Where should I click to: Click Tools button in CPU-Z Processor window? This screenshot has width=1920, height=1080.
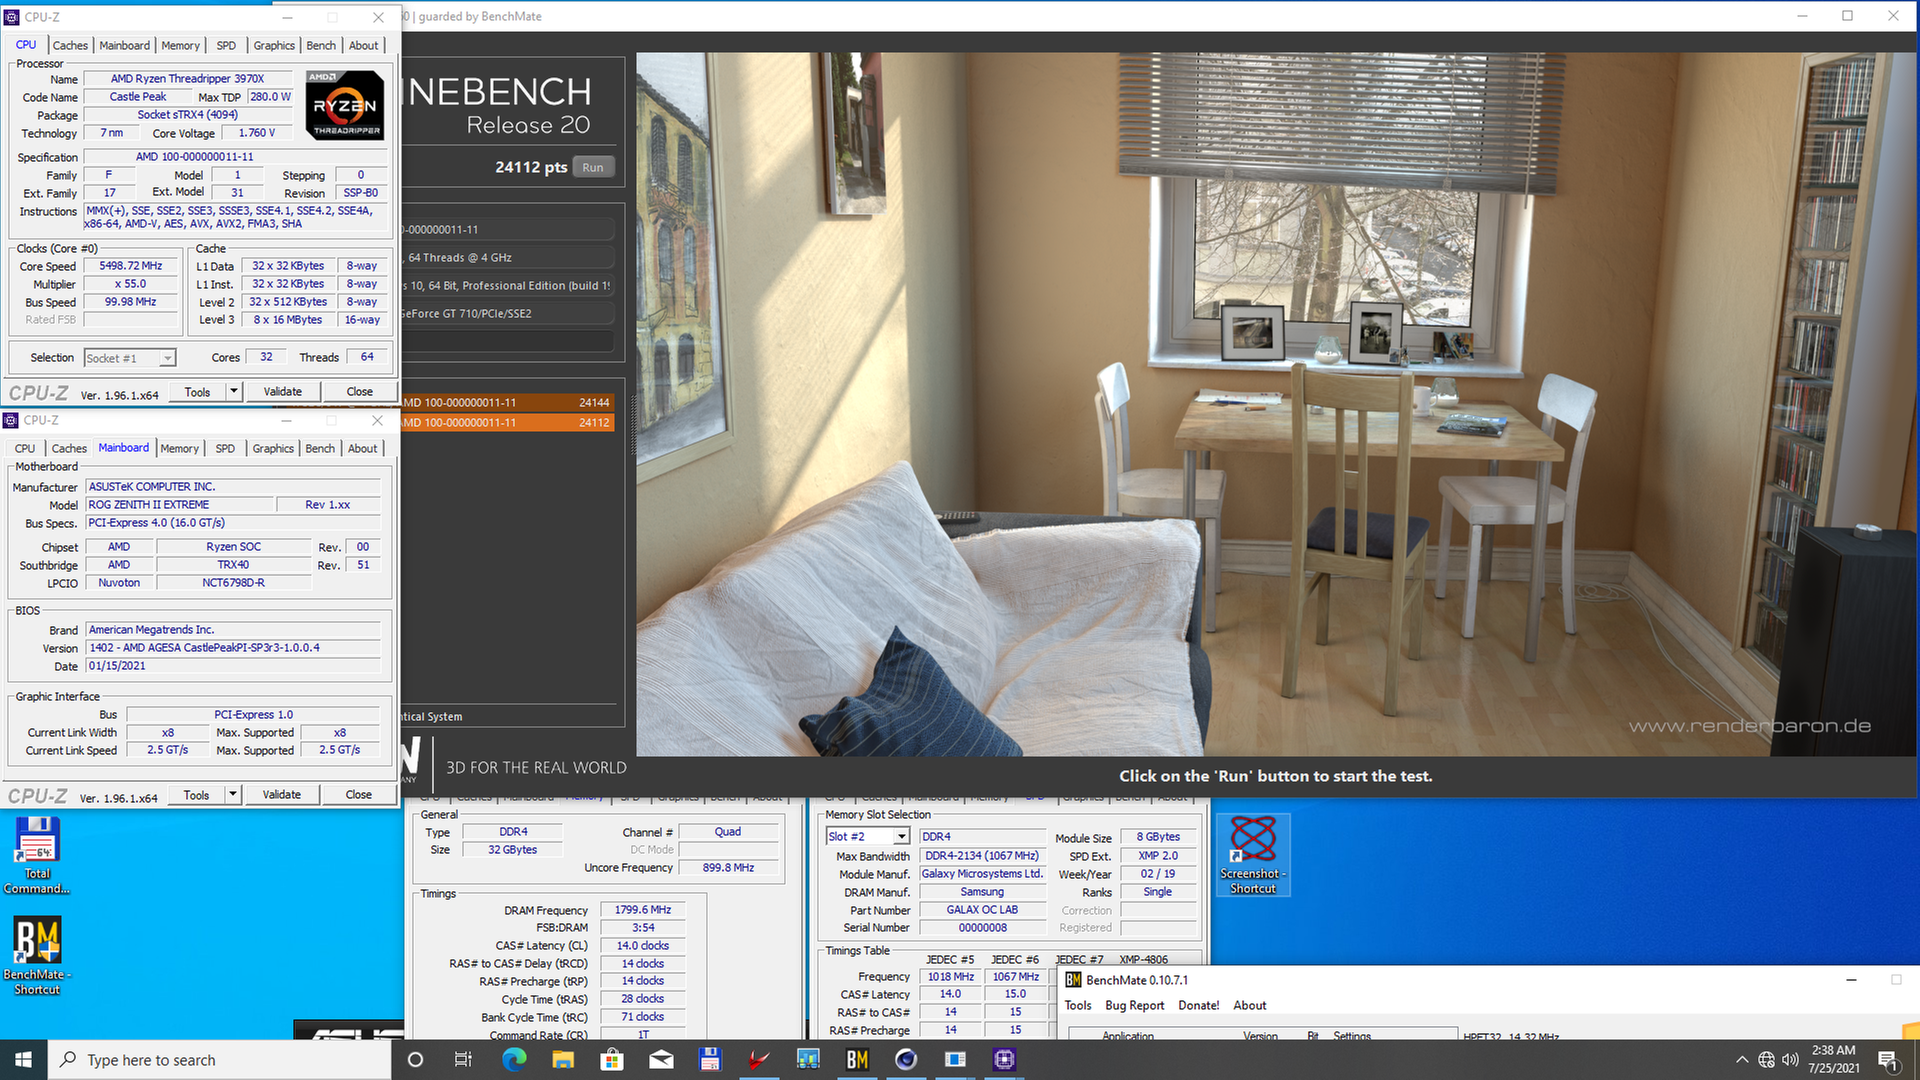pyautogui.click(x=198, y=392)
